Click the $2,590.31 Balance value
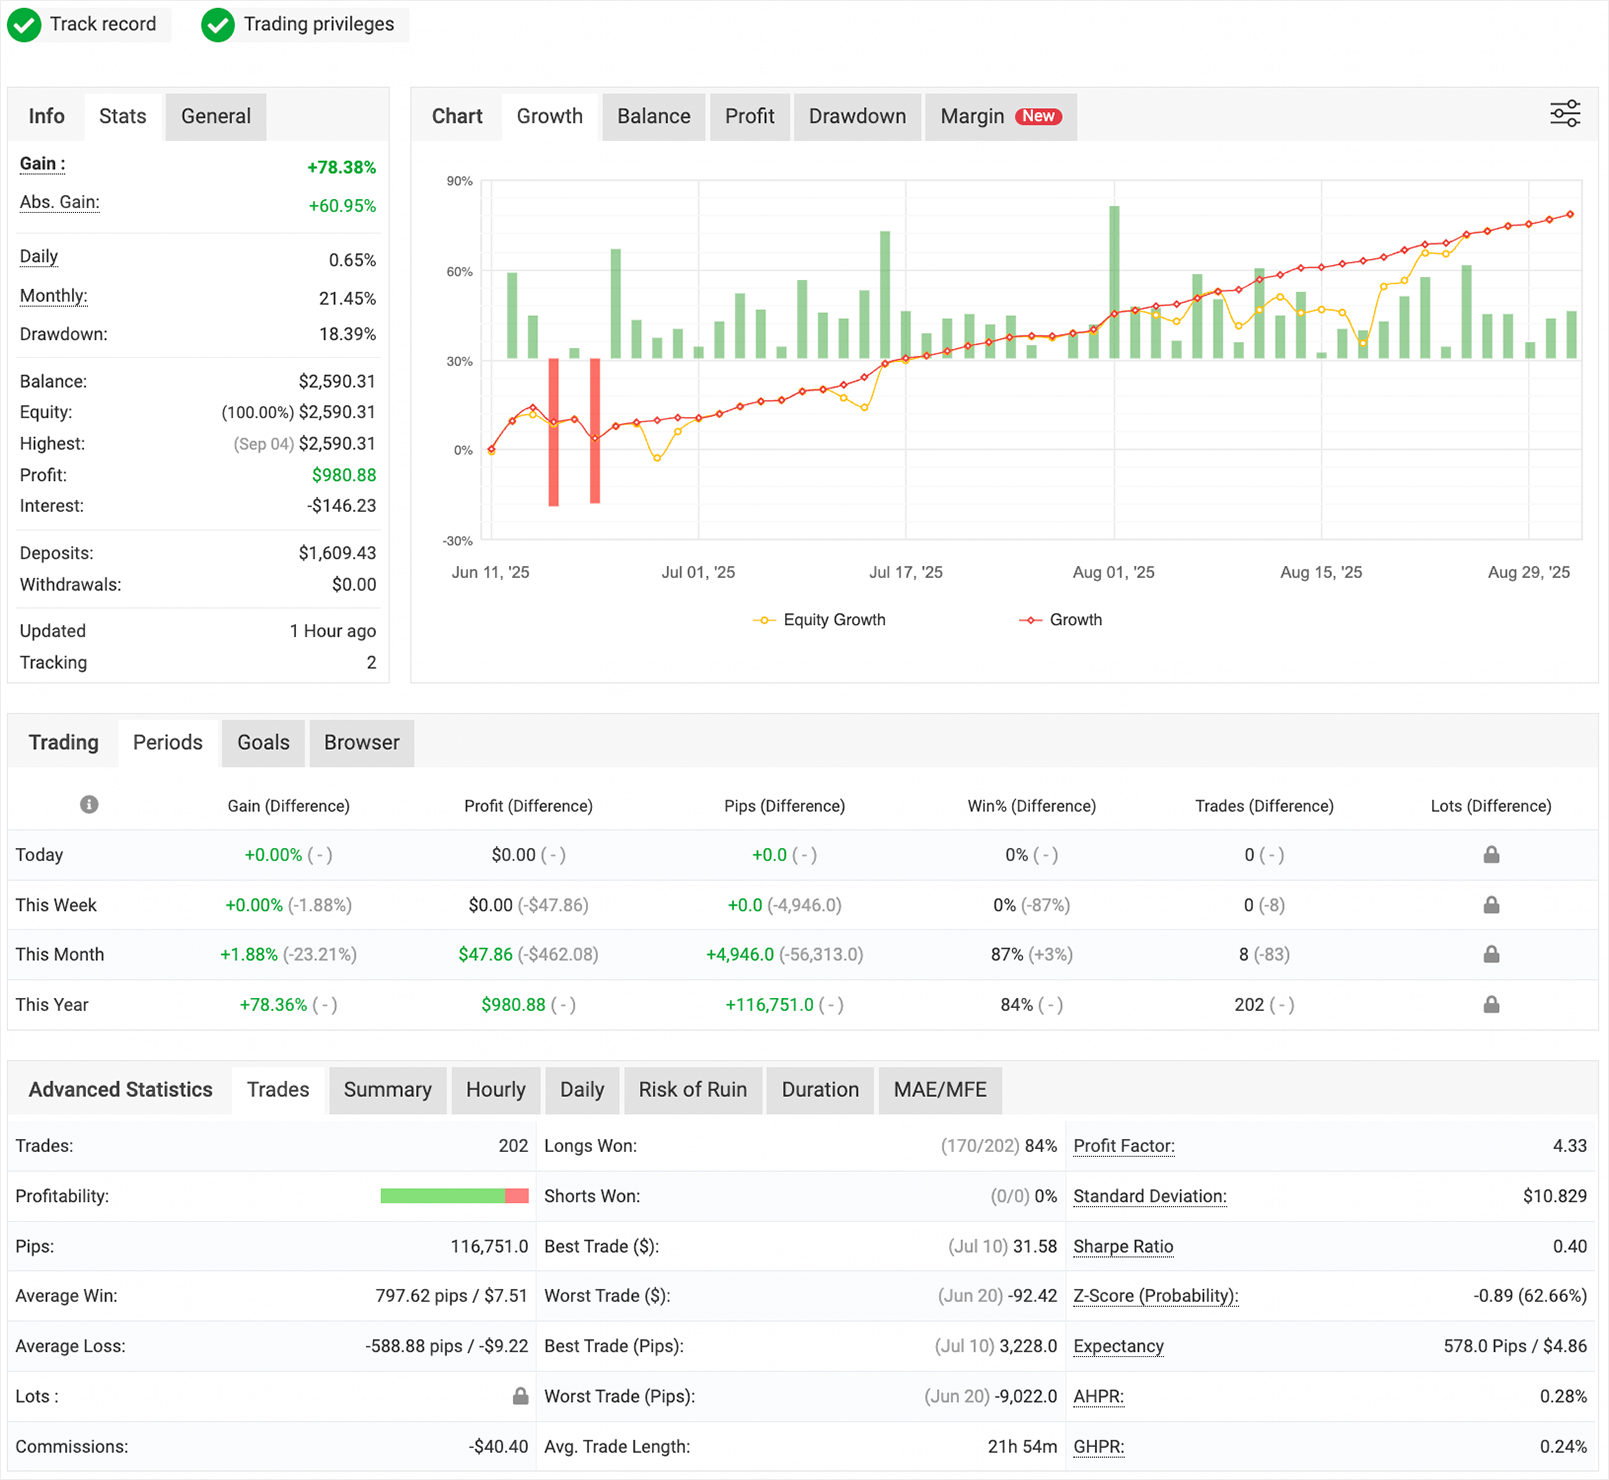Image resolution: width=1609 pixels, height=1480 pixels. (337, 381)
